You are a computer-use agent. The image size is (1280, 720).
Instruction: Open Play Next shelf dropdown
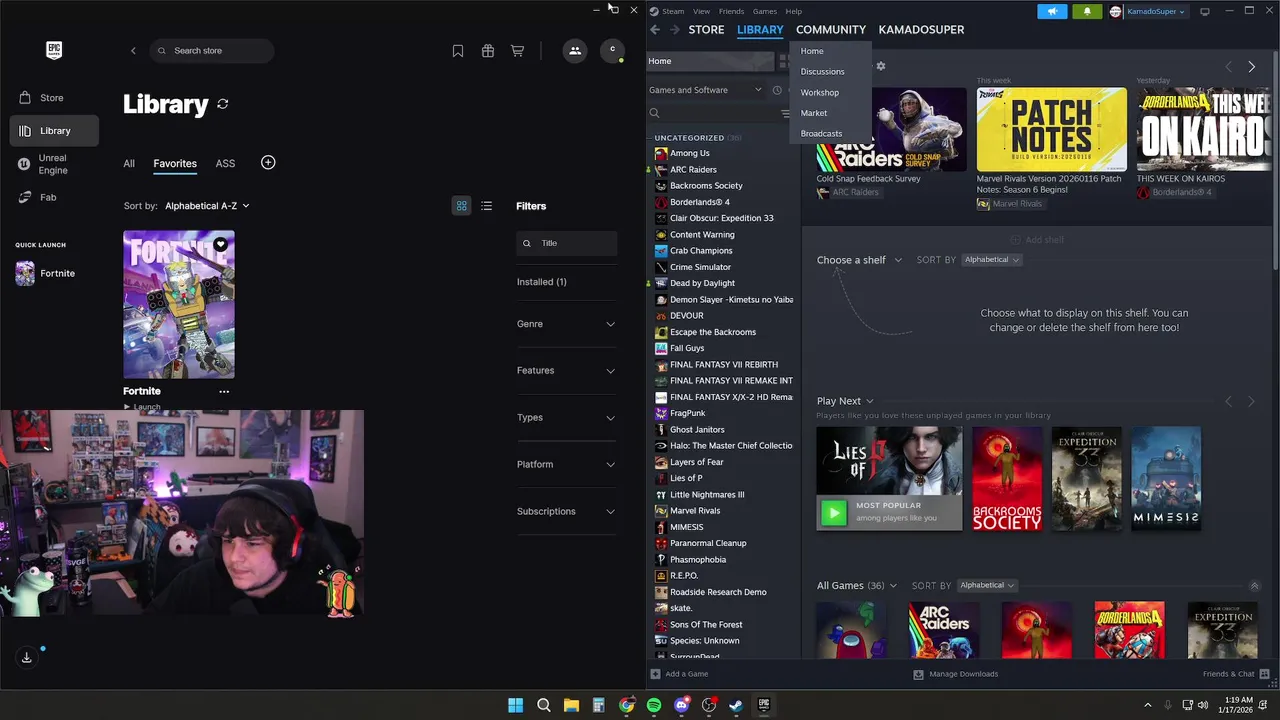point(845,401)
